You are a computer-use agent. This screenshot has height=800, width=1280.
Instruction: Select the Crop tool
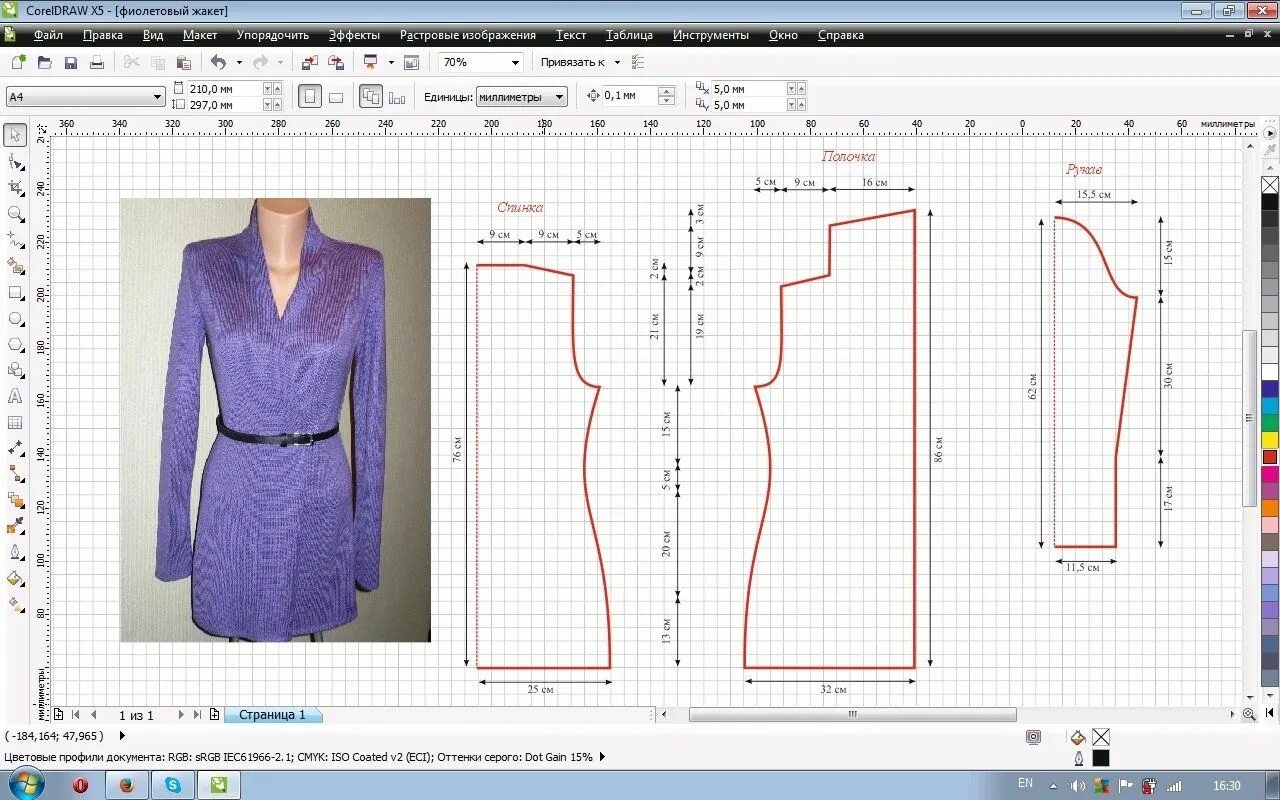coord(15,187)
